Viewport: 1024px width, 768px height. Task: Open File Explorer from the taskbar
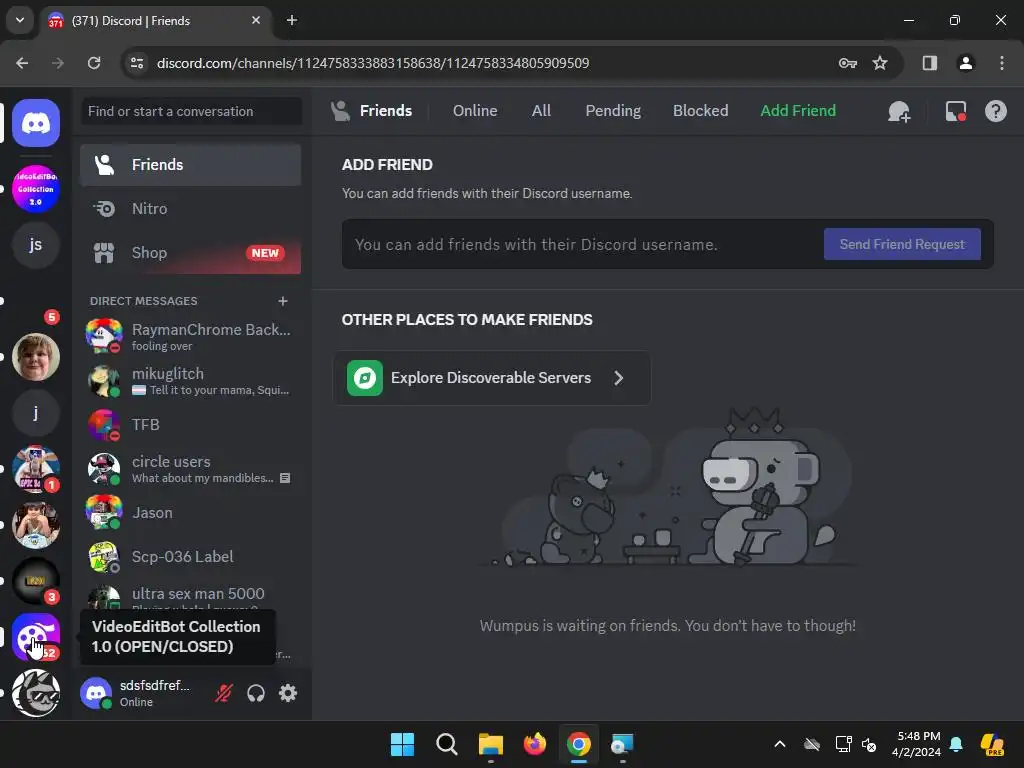(490, 744)
